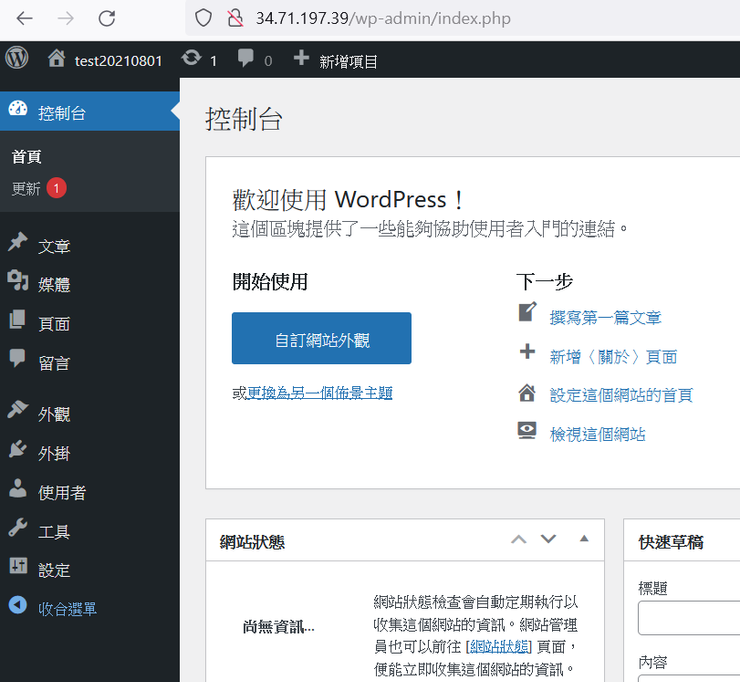Open the updates icon in admin bar
The image size is (740, 682).
click(x=191, y=58)
